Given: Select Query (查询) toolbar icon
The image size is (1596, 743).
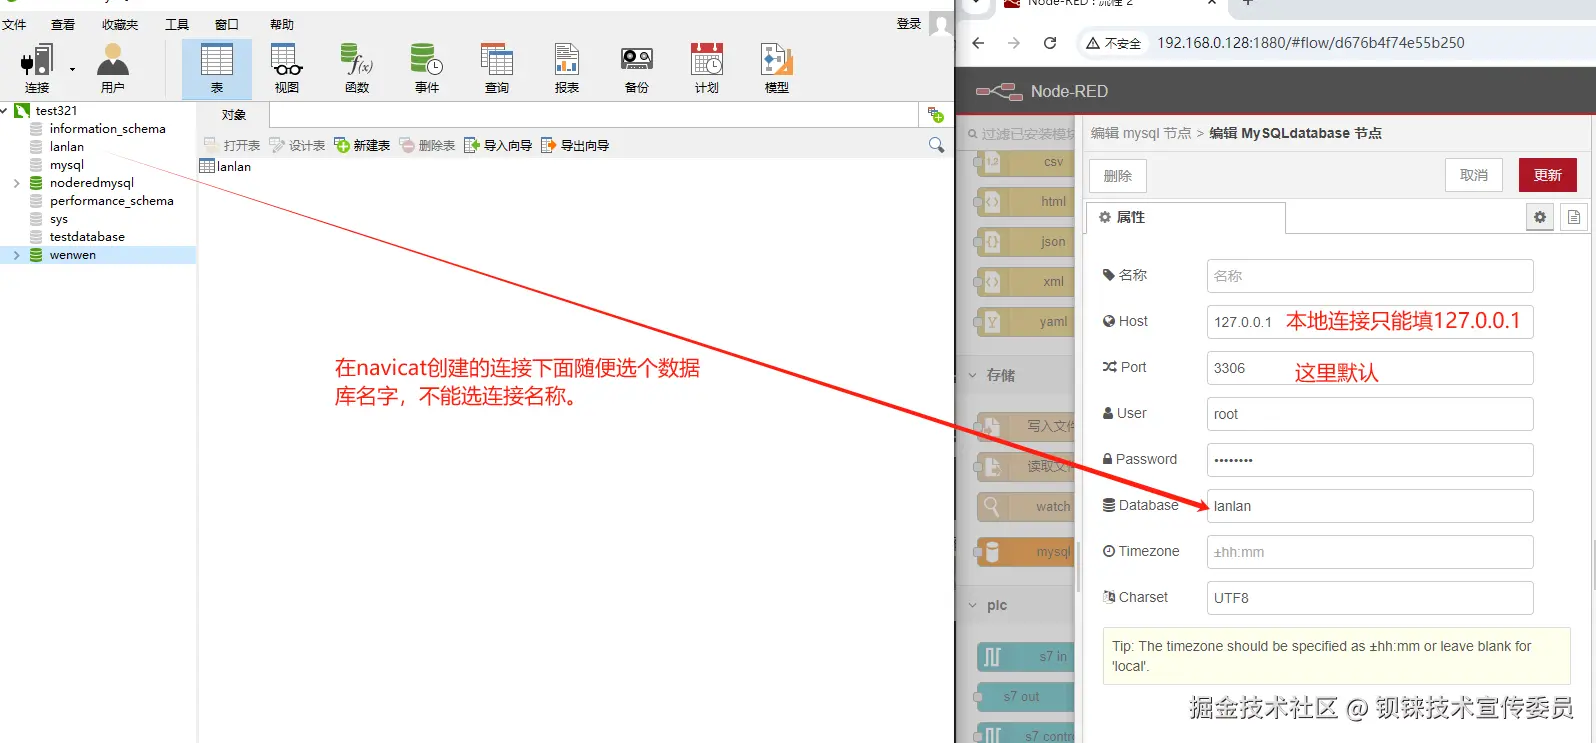Looking at the screenshot, I should pyautogui.click(x=497, y=69).
